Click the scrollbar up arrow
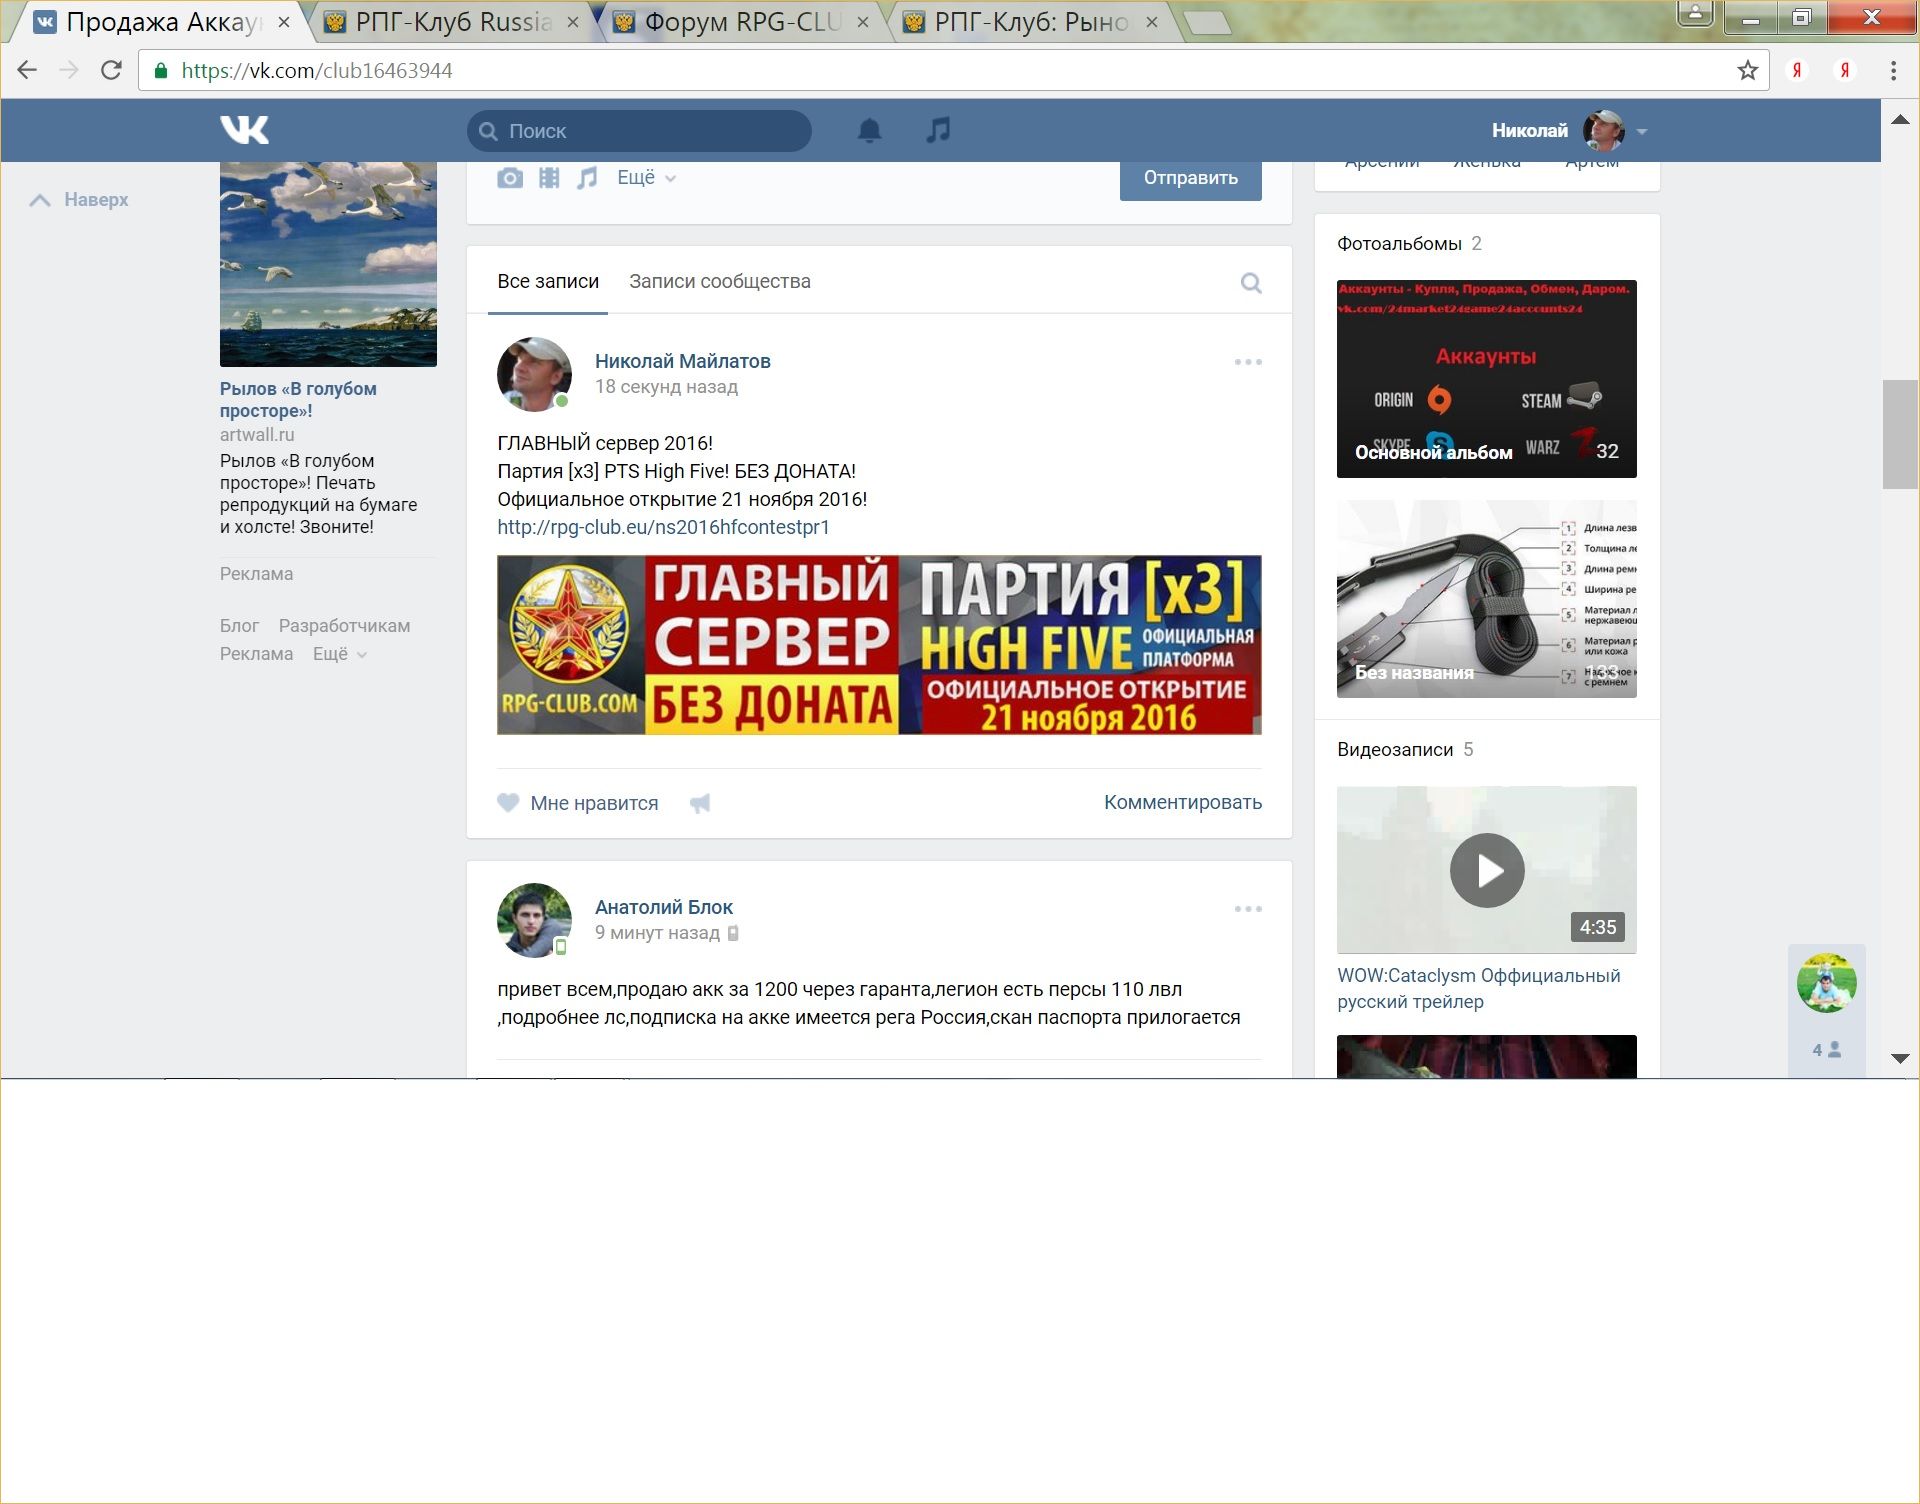The image size is (1920, 1504). tap(1900, 120)
